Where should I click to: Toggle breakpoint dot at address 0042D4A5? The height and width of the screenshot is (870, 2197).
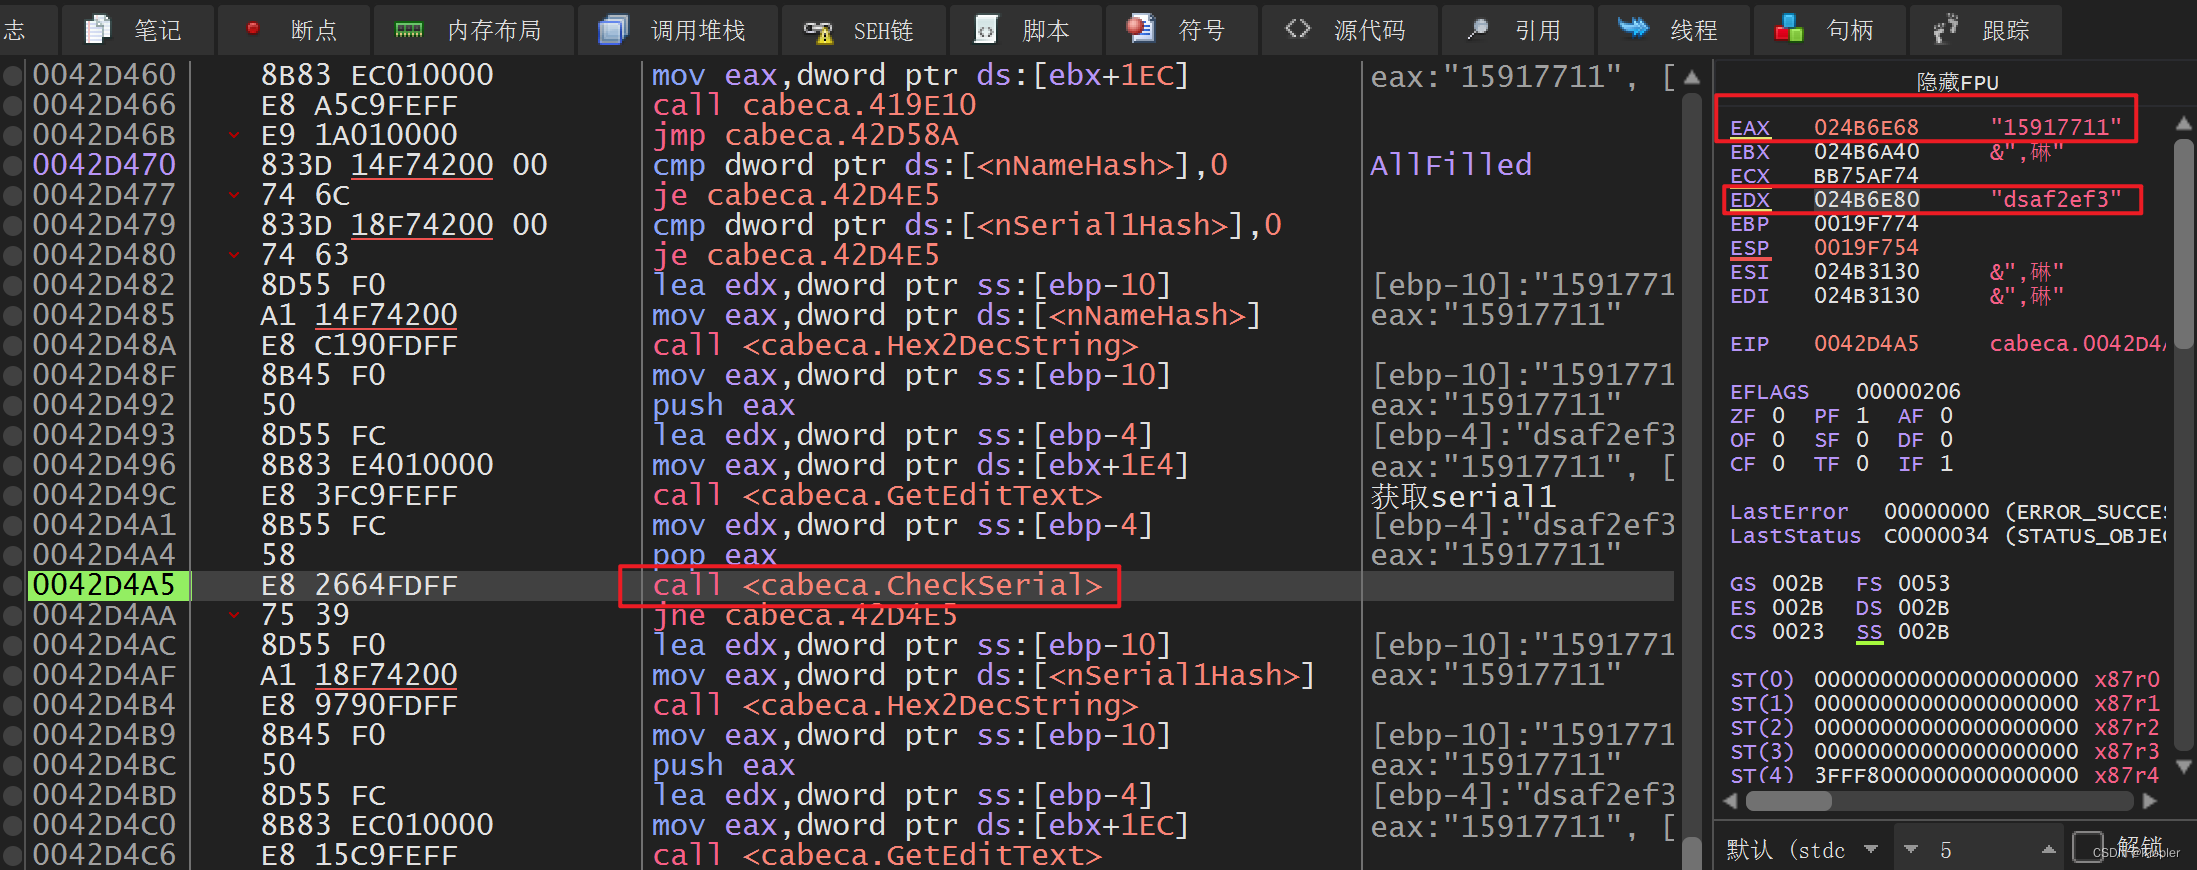(12, 585)
